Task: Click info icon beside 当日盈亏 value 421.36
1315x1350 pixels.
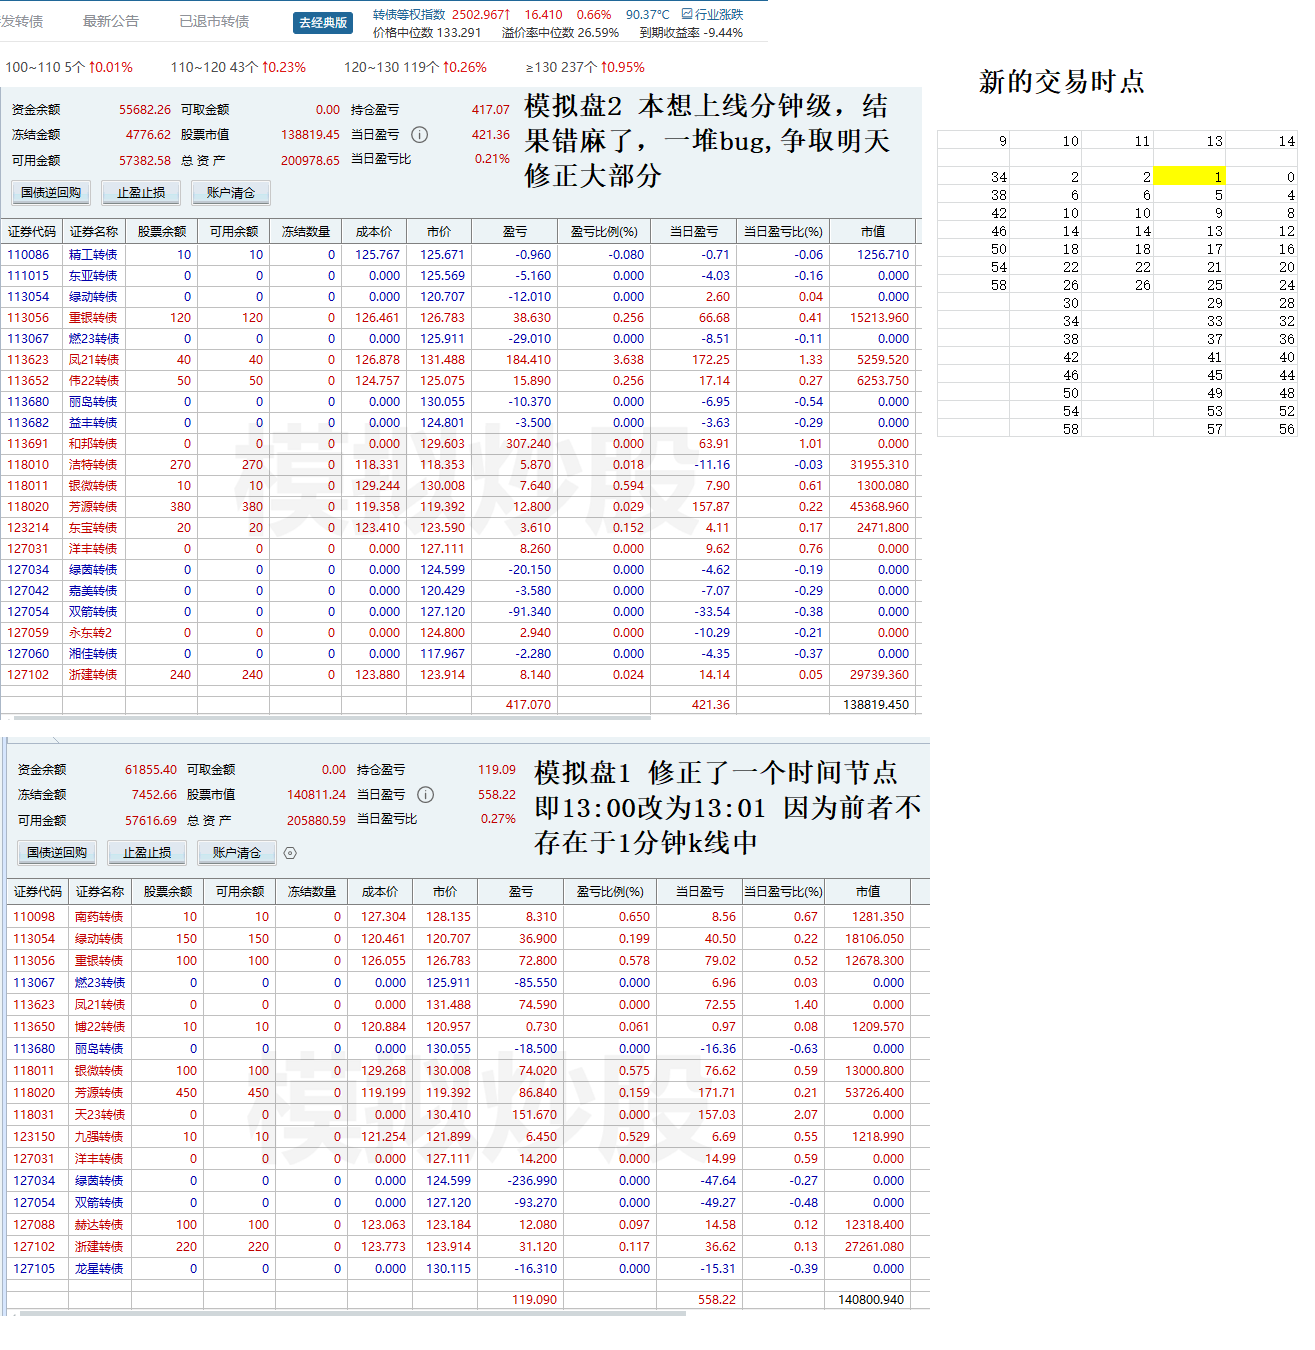Action: tap(420, 135)
